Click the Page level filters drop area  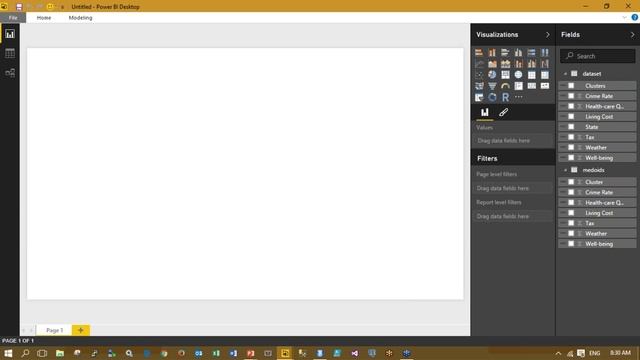click(x=513, y=188)
